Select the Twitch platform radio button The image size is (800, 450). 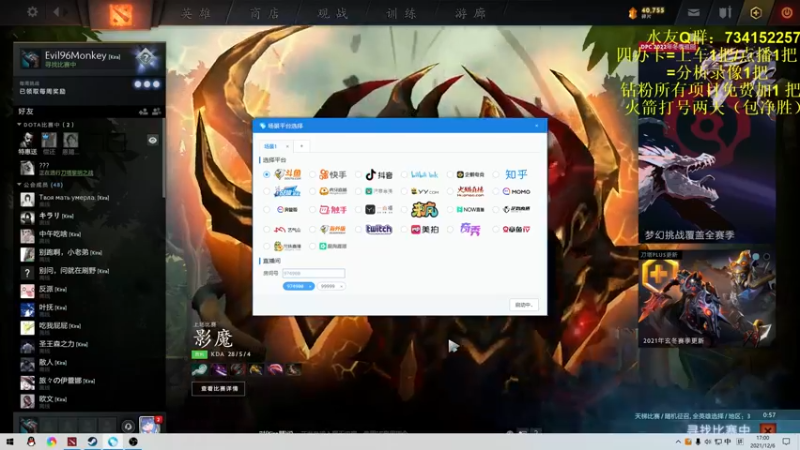pyautogui.click(x=358, y=230)
